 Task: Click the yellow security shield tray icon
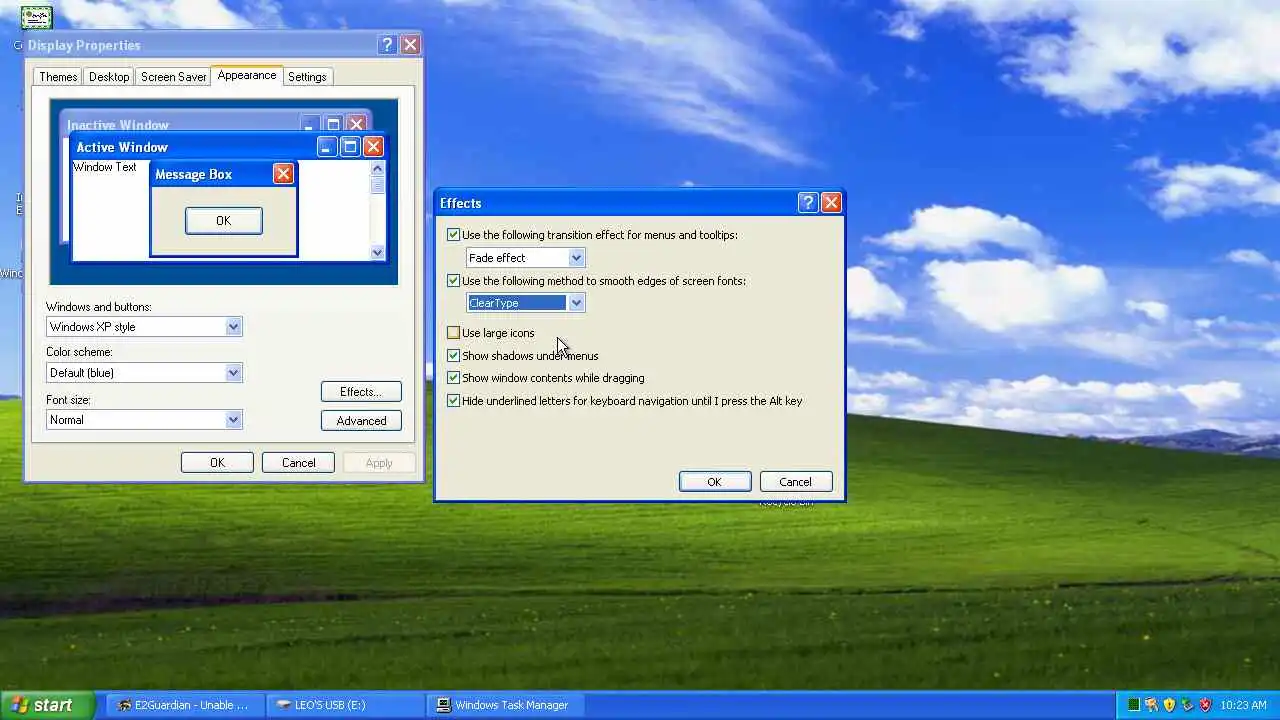(1169, 704)
